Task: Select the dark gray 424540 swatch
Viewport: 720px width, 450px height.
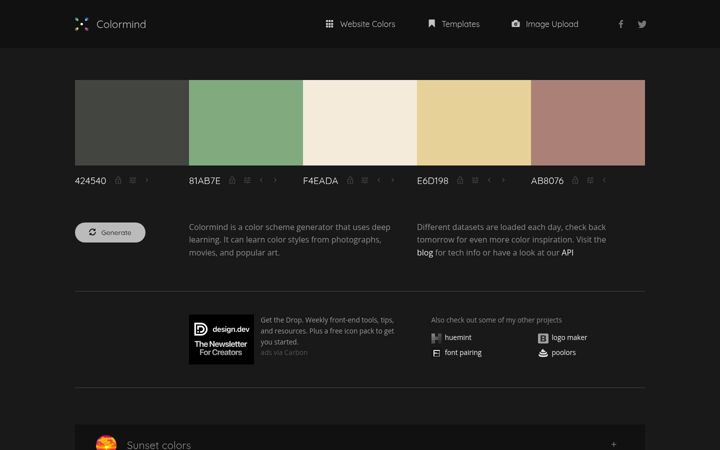Action: pos(132,123)
